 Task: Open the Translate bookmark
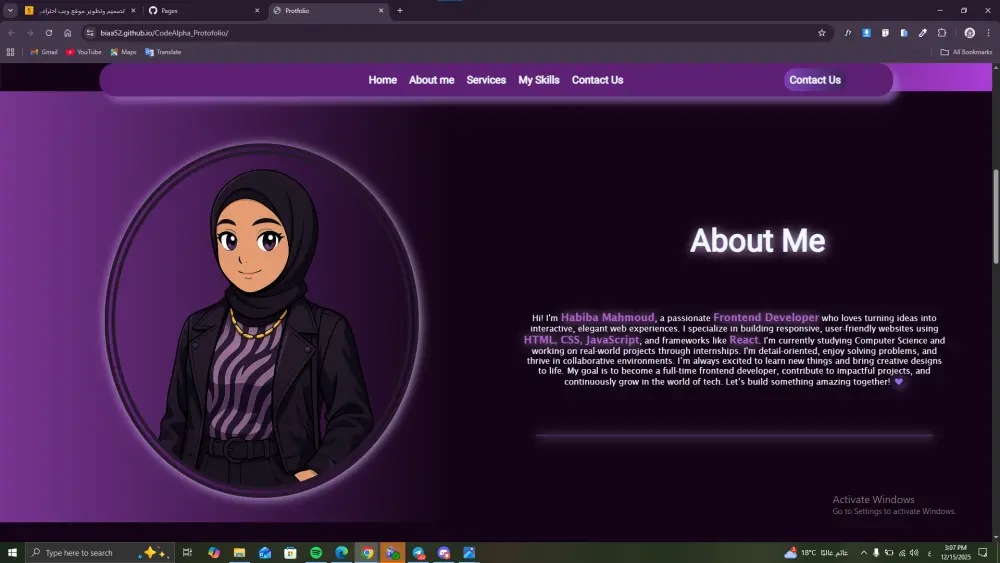pos(163,52)
